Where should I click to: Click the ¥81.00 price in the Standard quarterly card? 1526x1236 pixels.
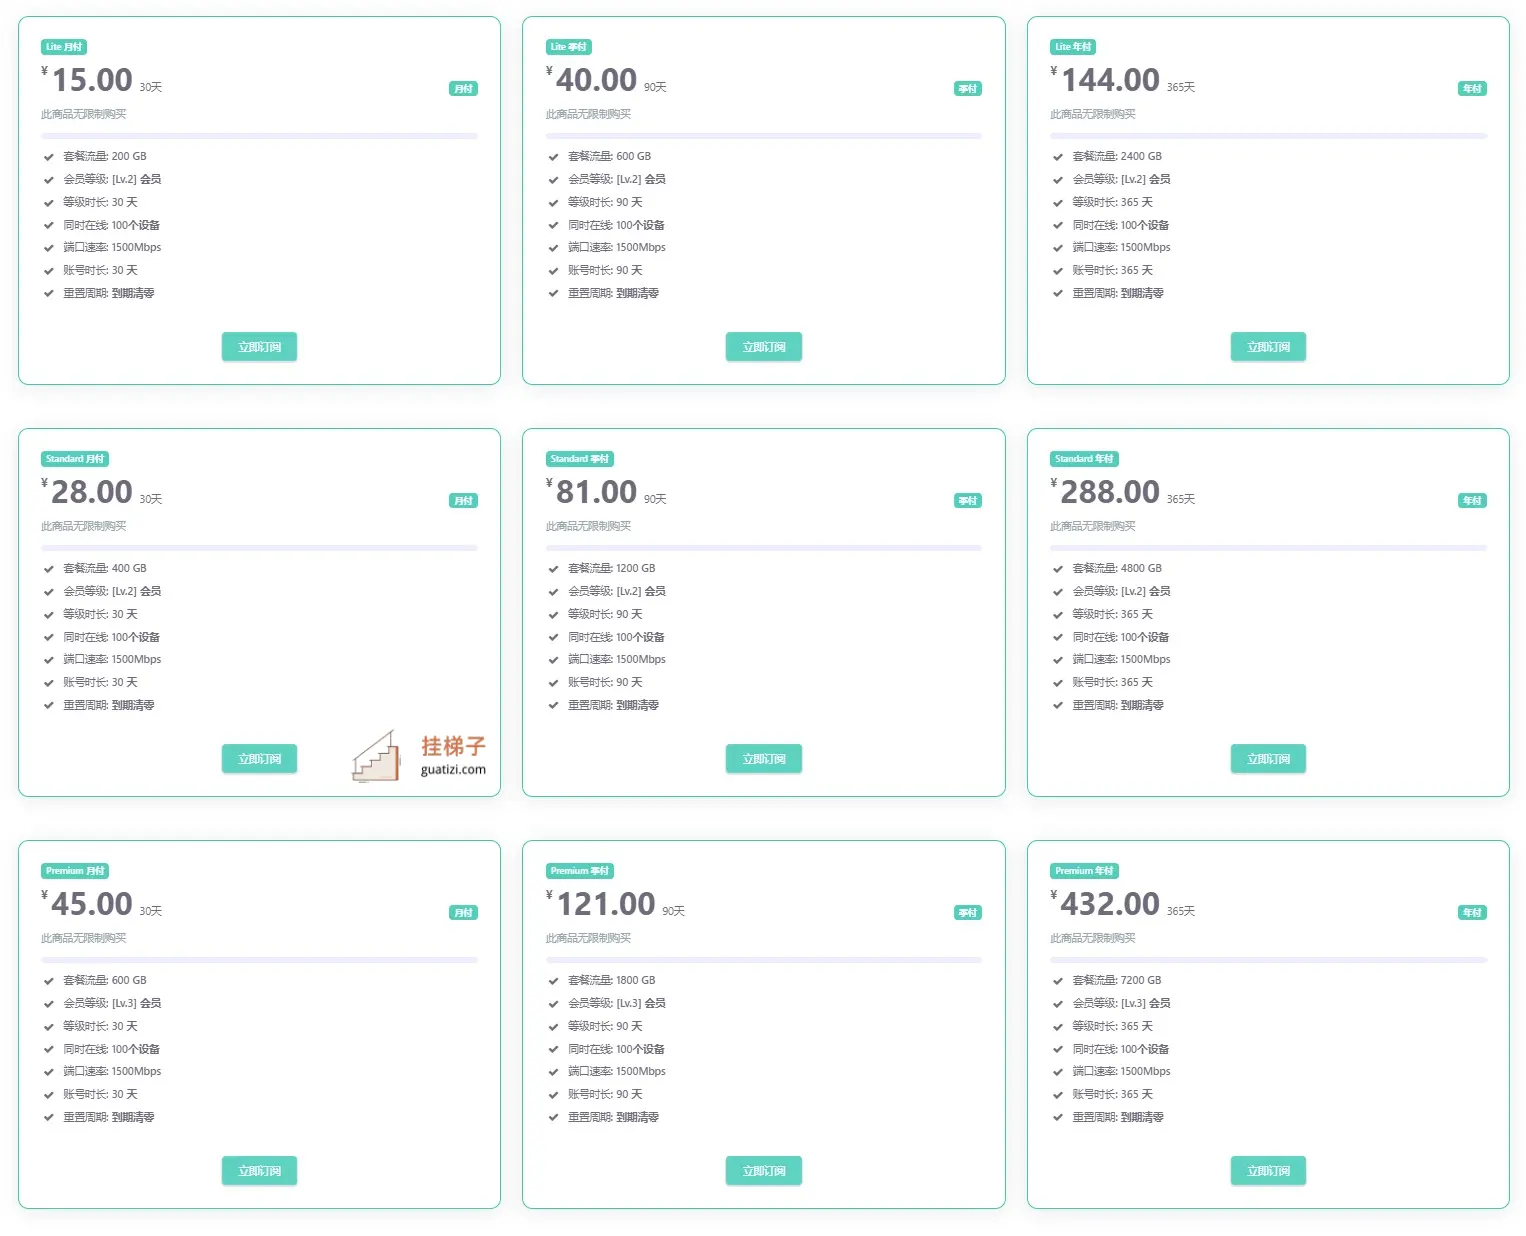(596, 492)
